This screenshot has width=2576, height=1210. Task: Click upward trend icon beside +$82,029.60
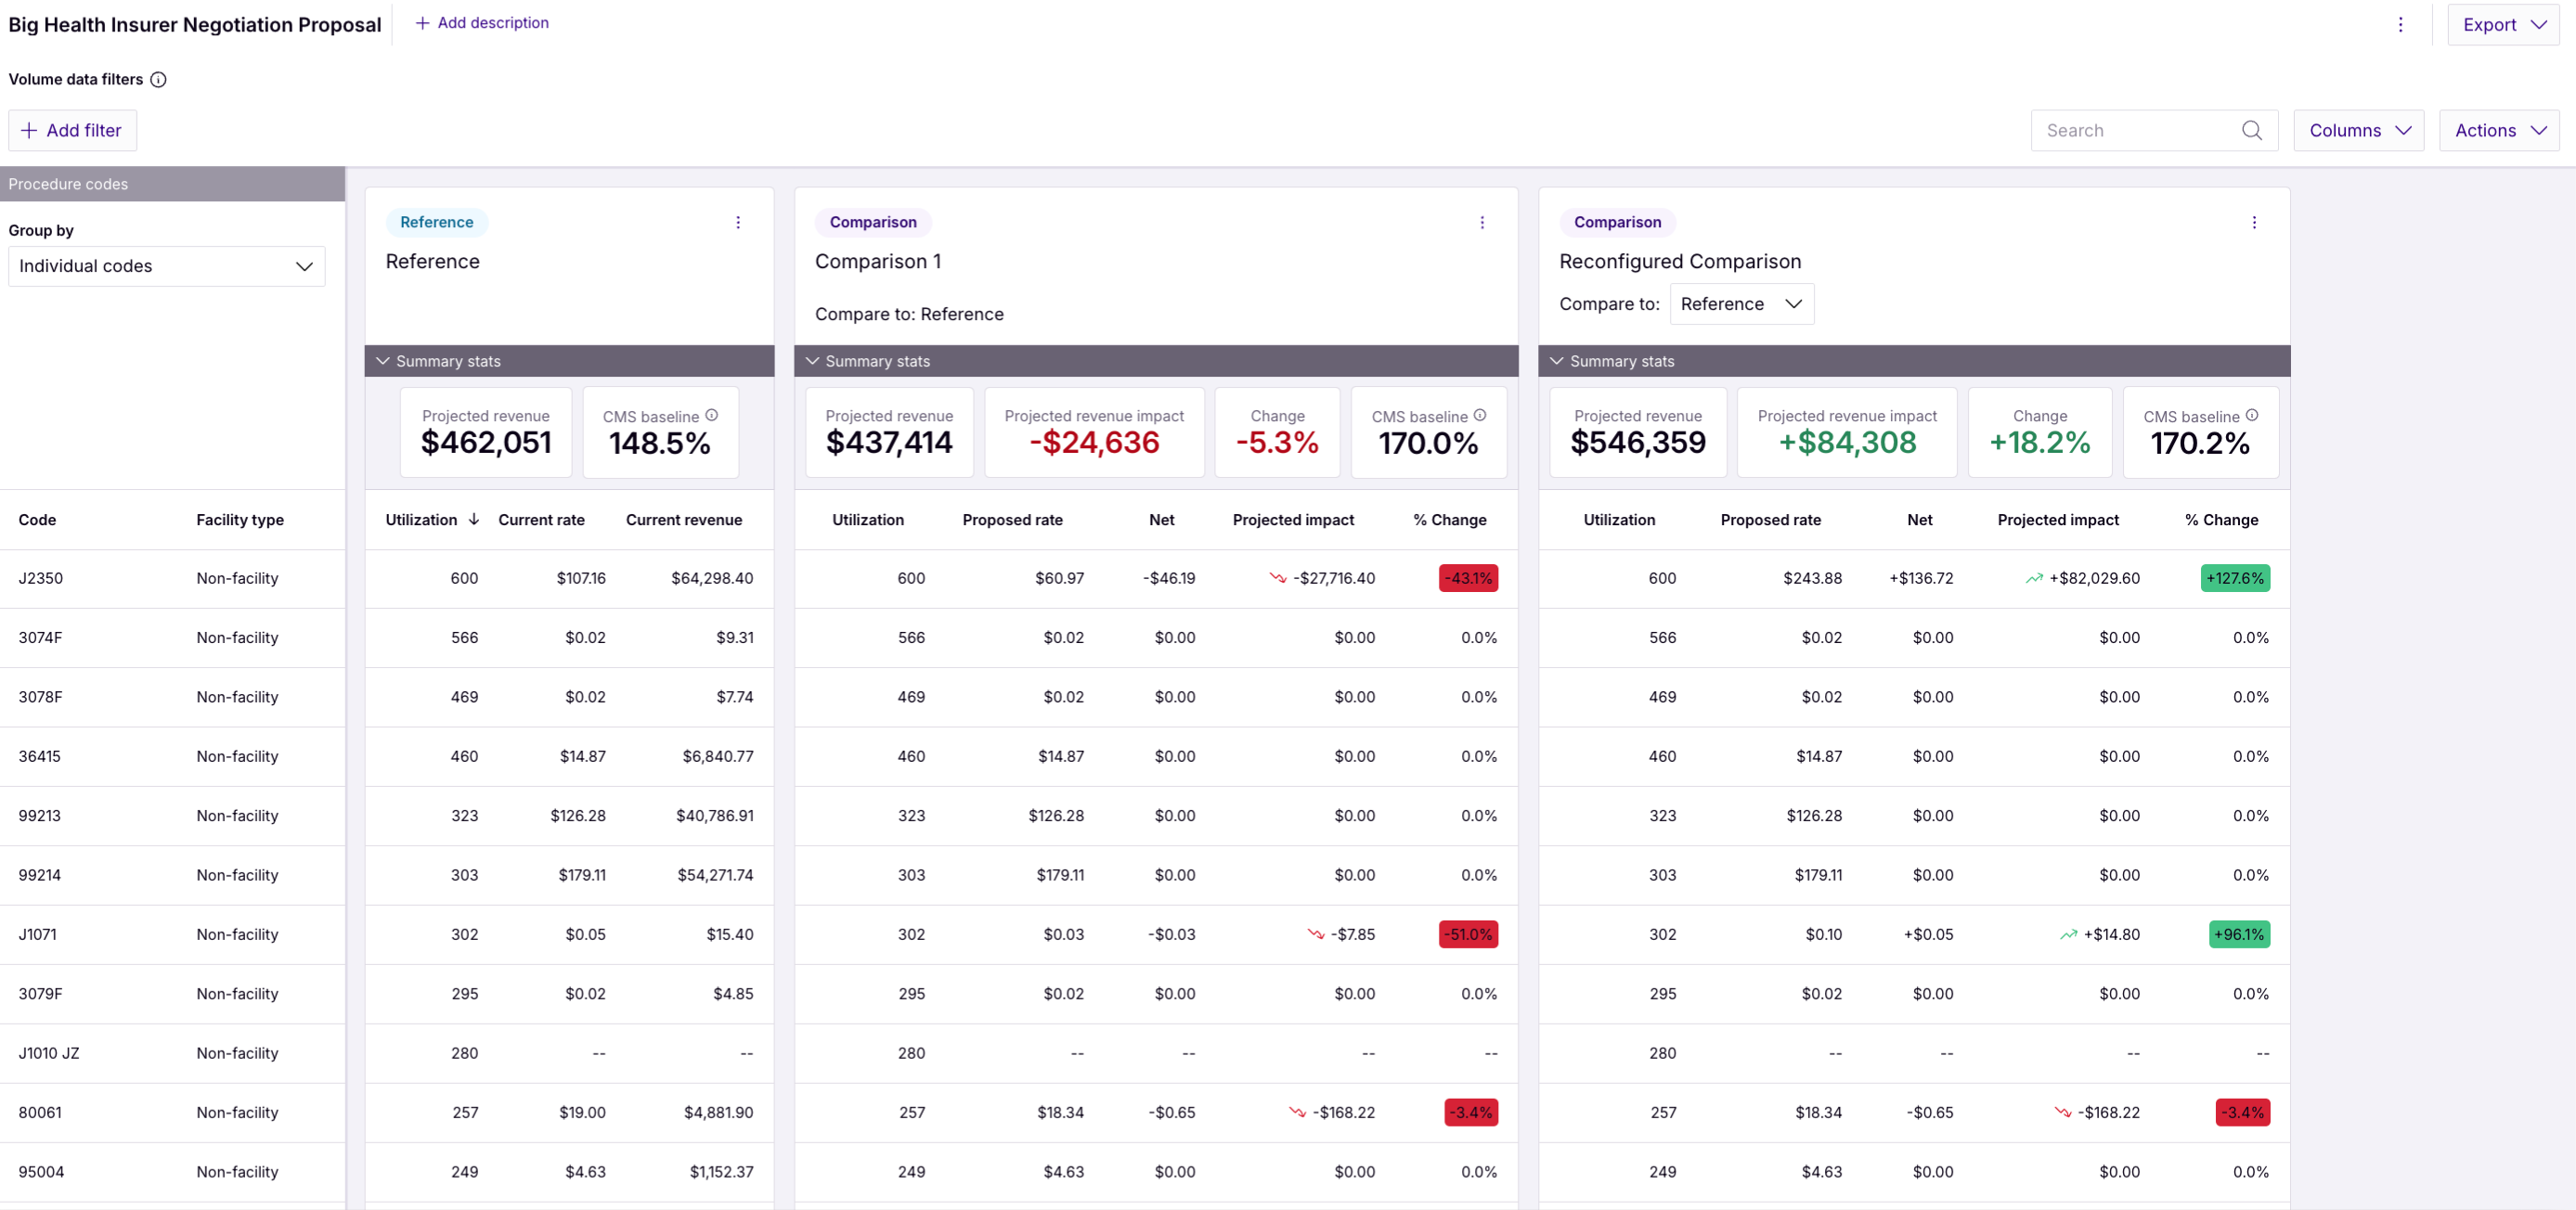tap(2034, 578)
